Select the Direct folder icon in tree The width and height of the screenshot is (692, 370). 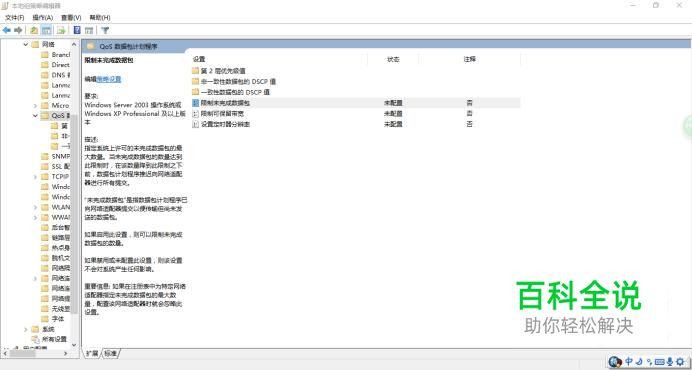(x=45, y=64)
